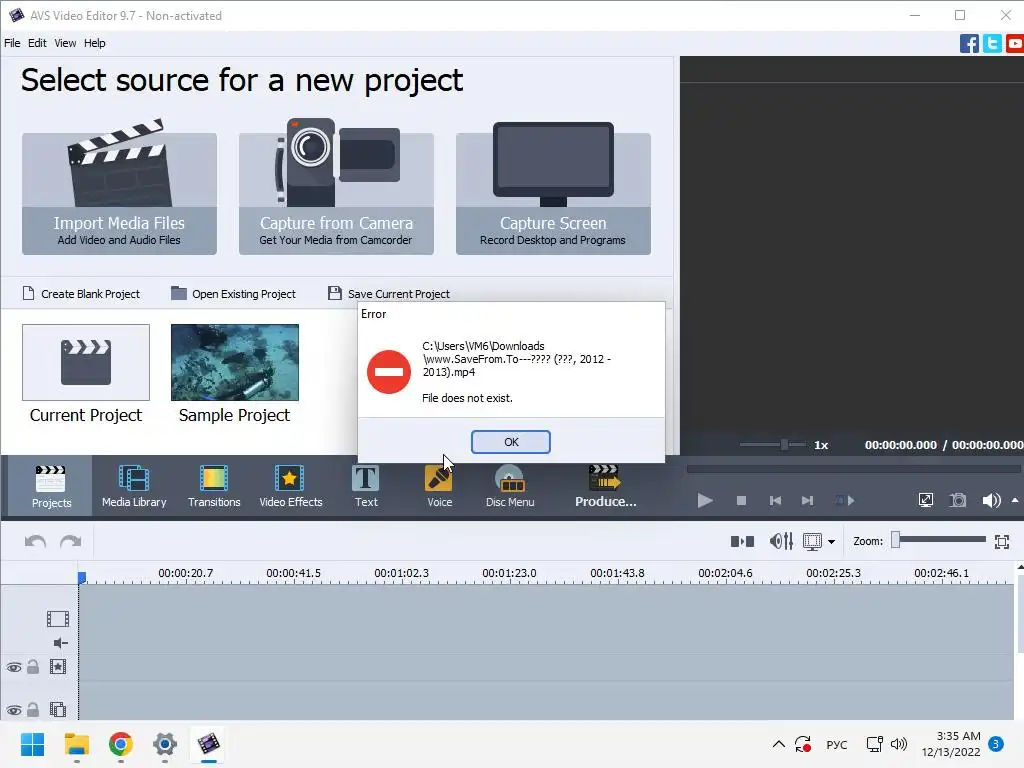
Task: Click AVS Video Editor taskbar icon
Action: click(208, 744)
